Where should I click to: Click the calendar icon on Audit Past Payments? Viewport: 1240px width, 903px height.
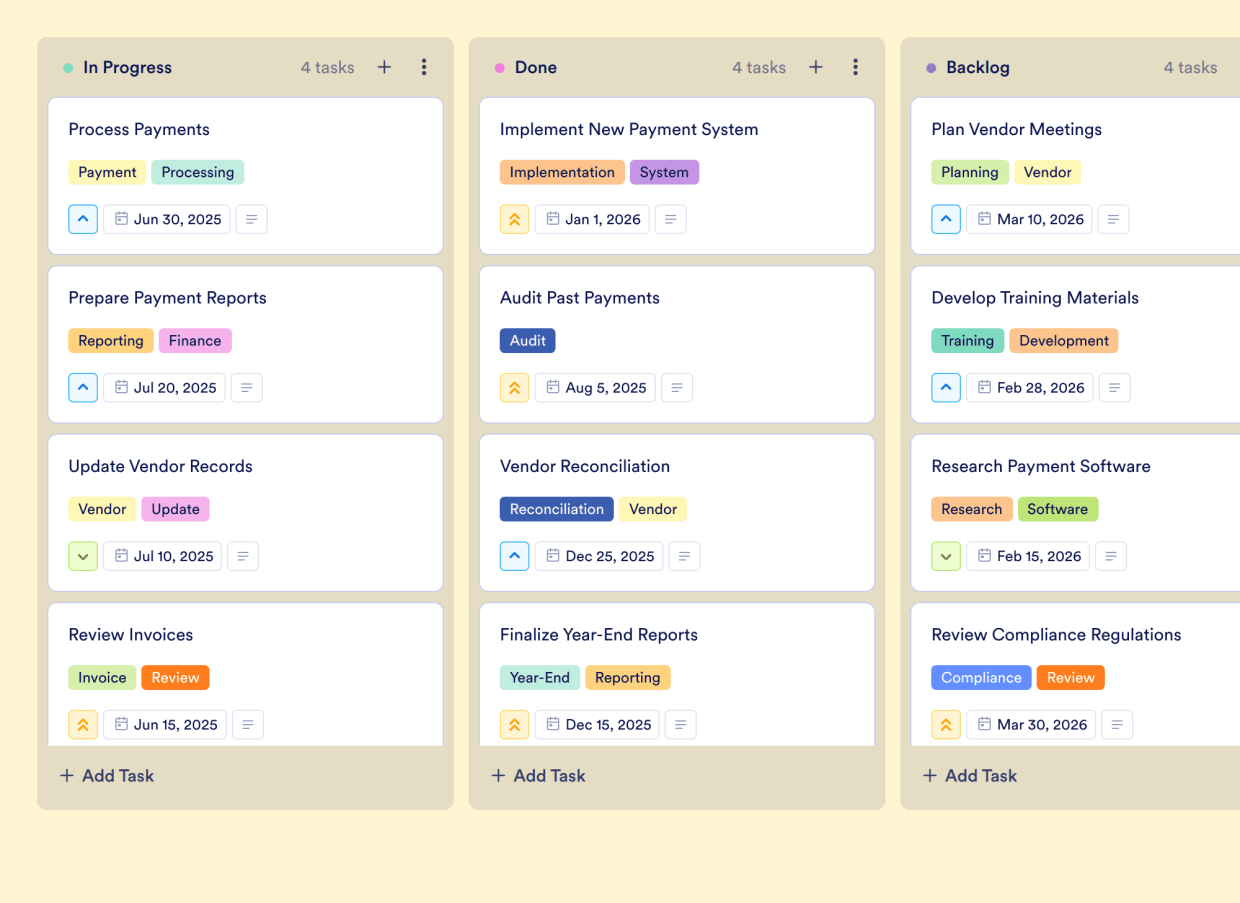554,387
